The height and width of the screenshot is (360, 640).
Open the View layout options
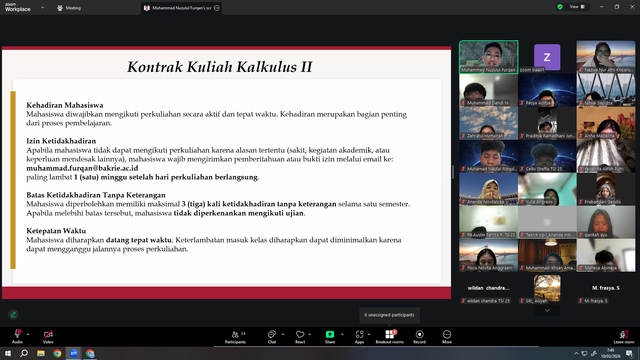click(577, 7)
